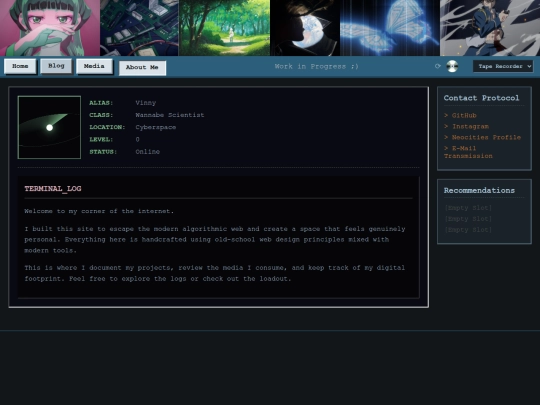This screenshot has height=405, width=540.
Task: Visit the Neocities Profile link
Action: click(486, 137)
